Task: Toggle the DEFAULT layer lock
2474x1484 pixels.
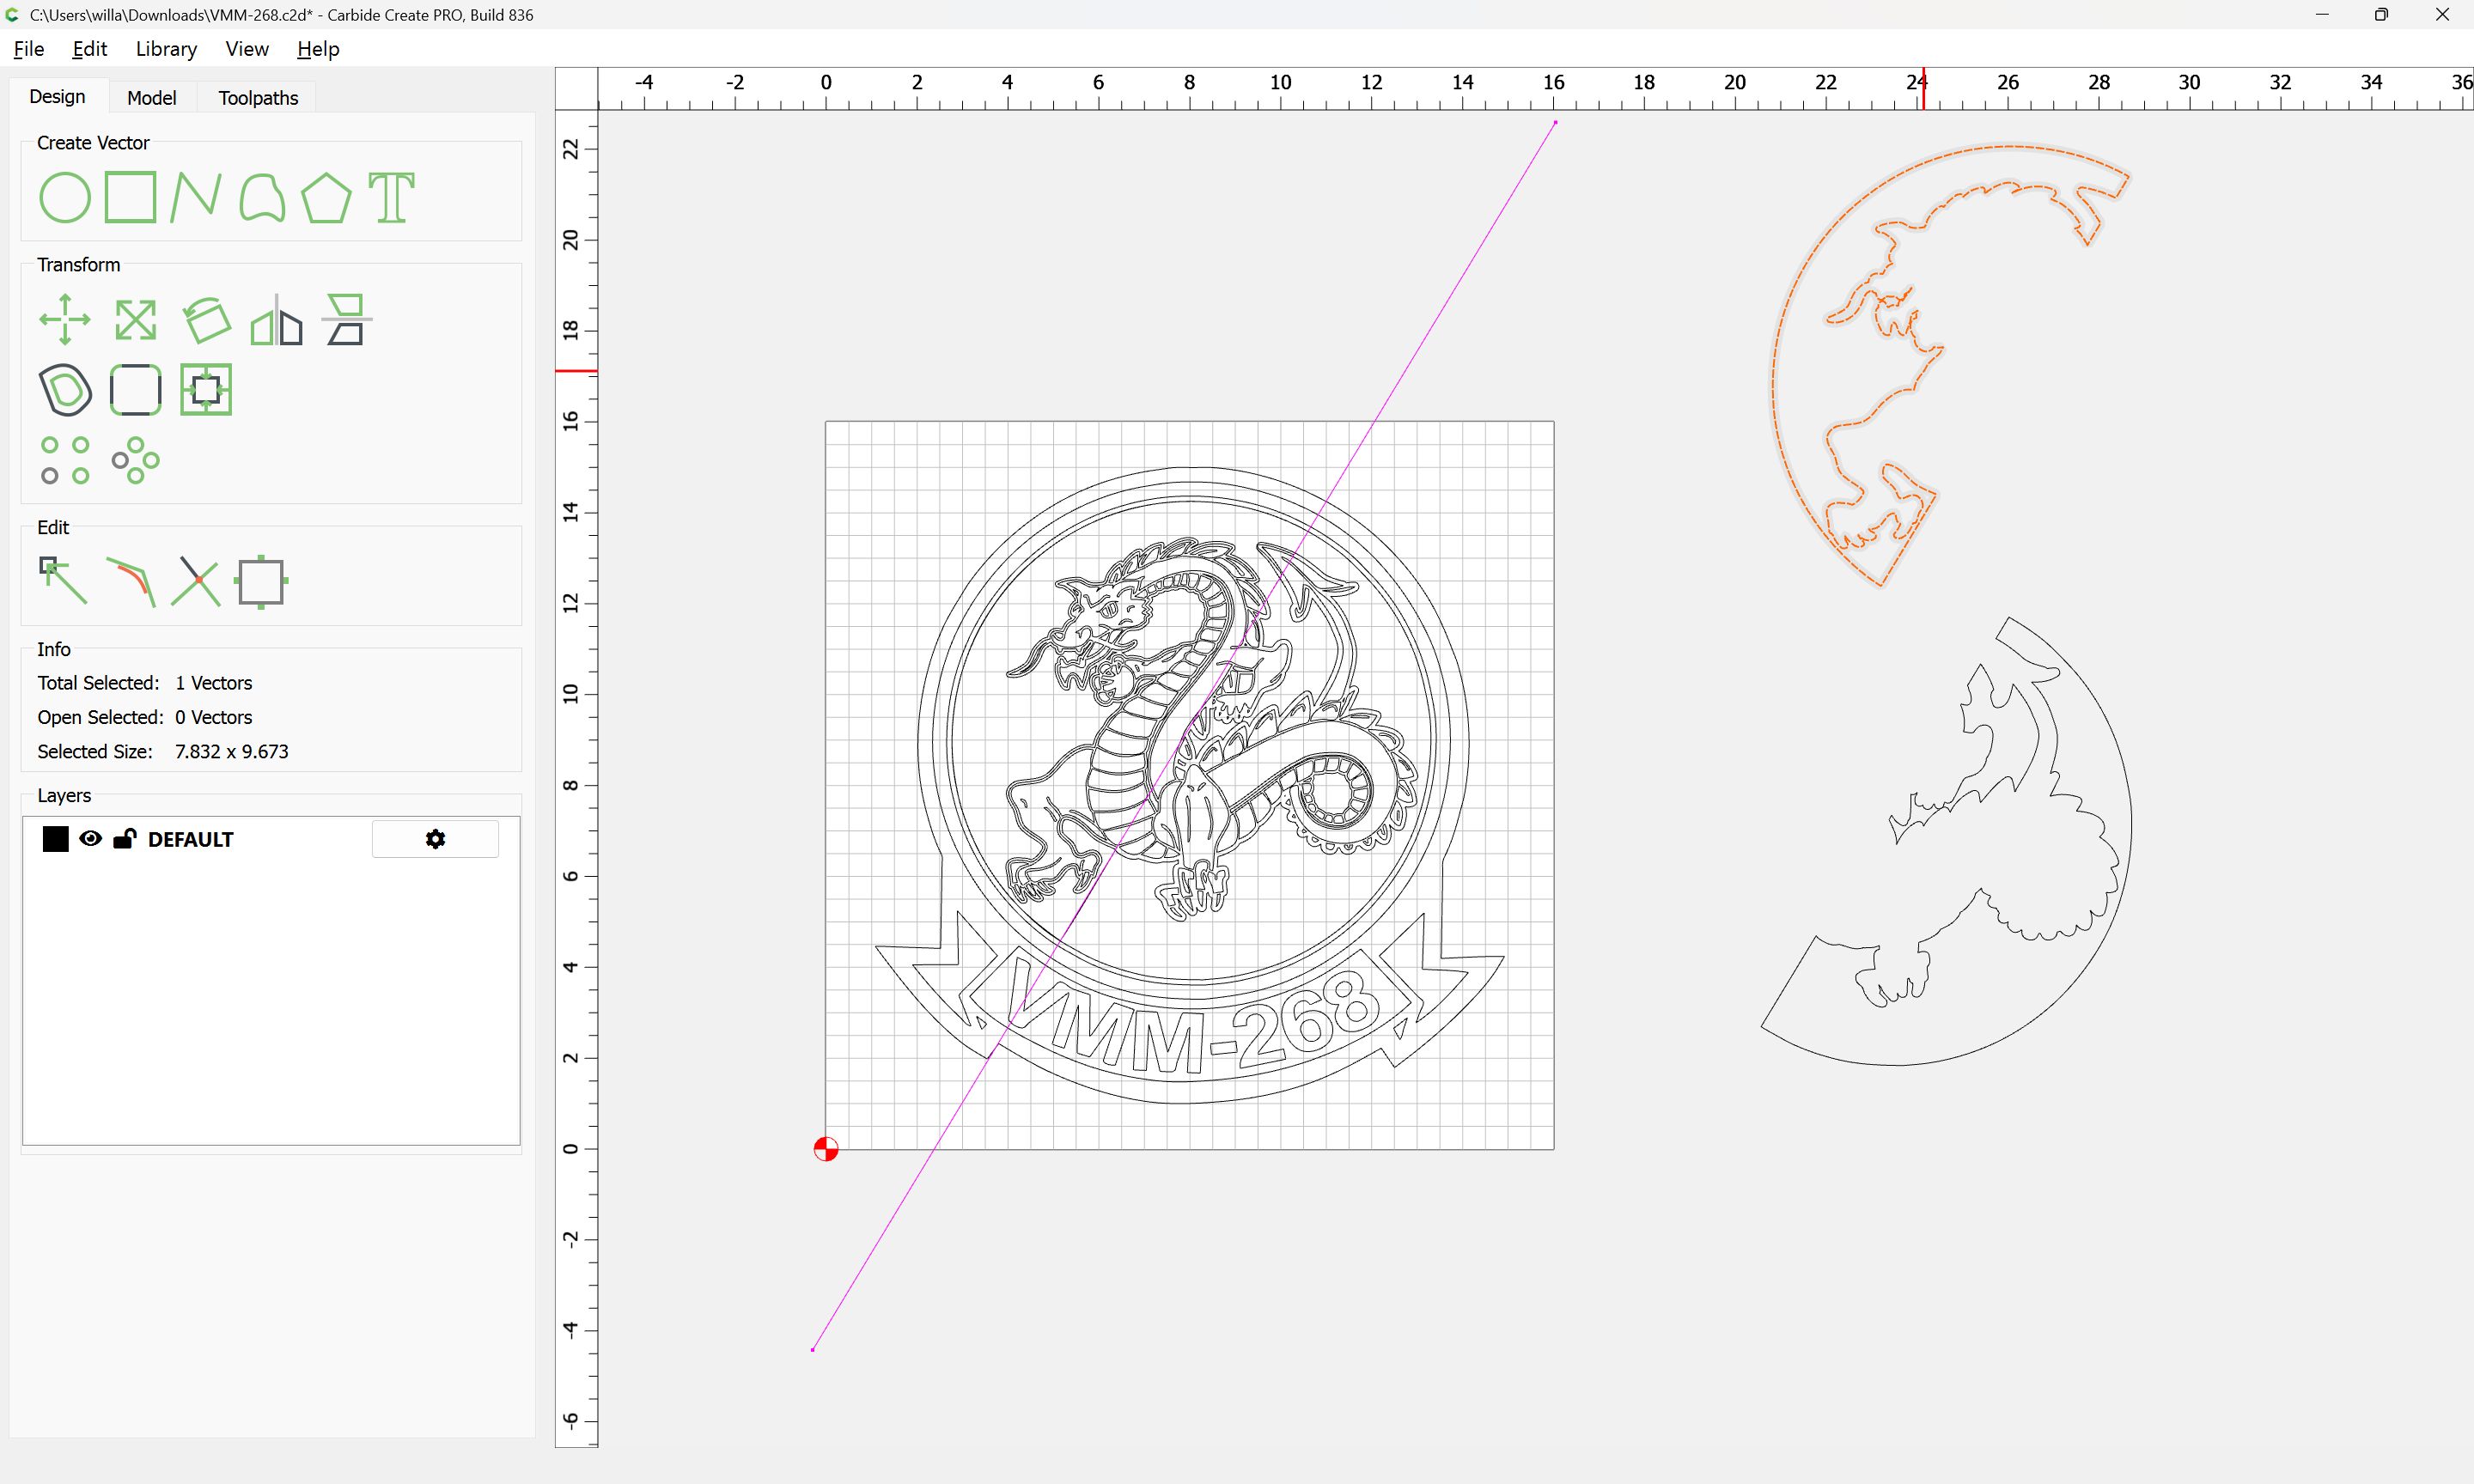Action: [124, 839]
